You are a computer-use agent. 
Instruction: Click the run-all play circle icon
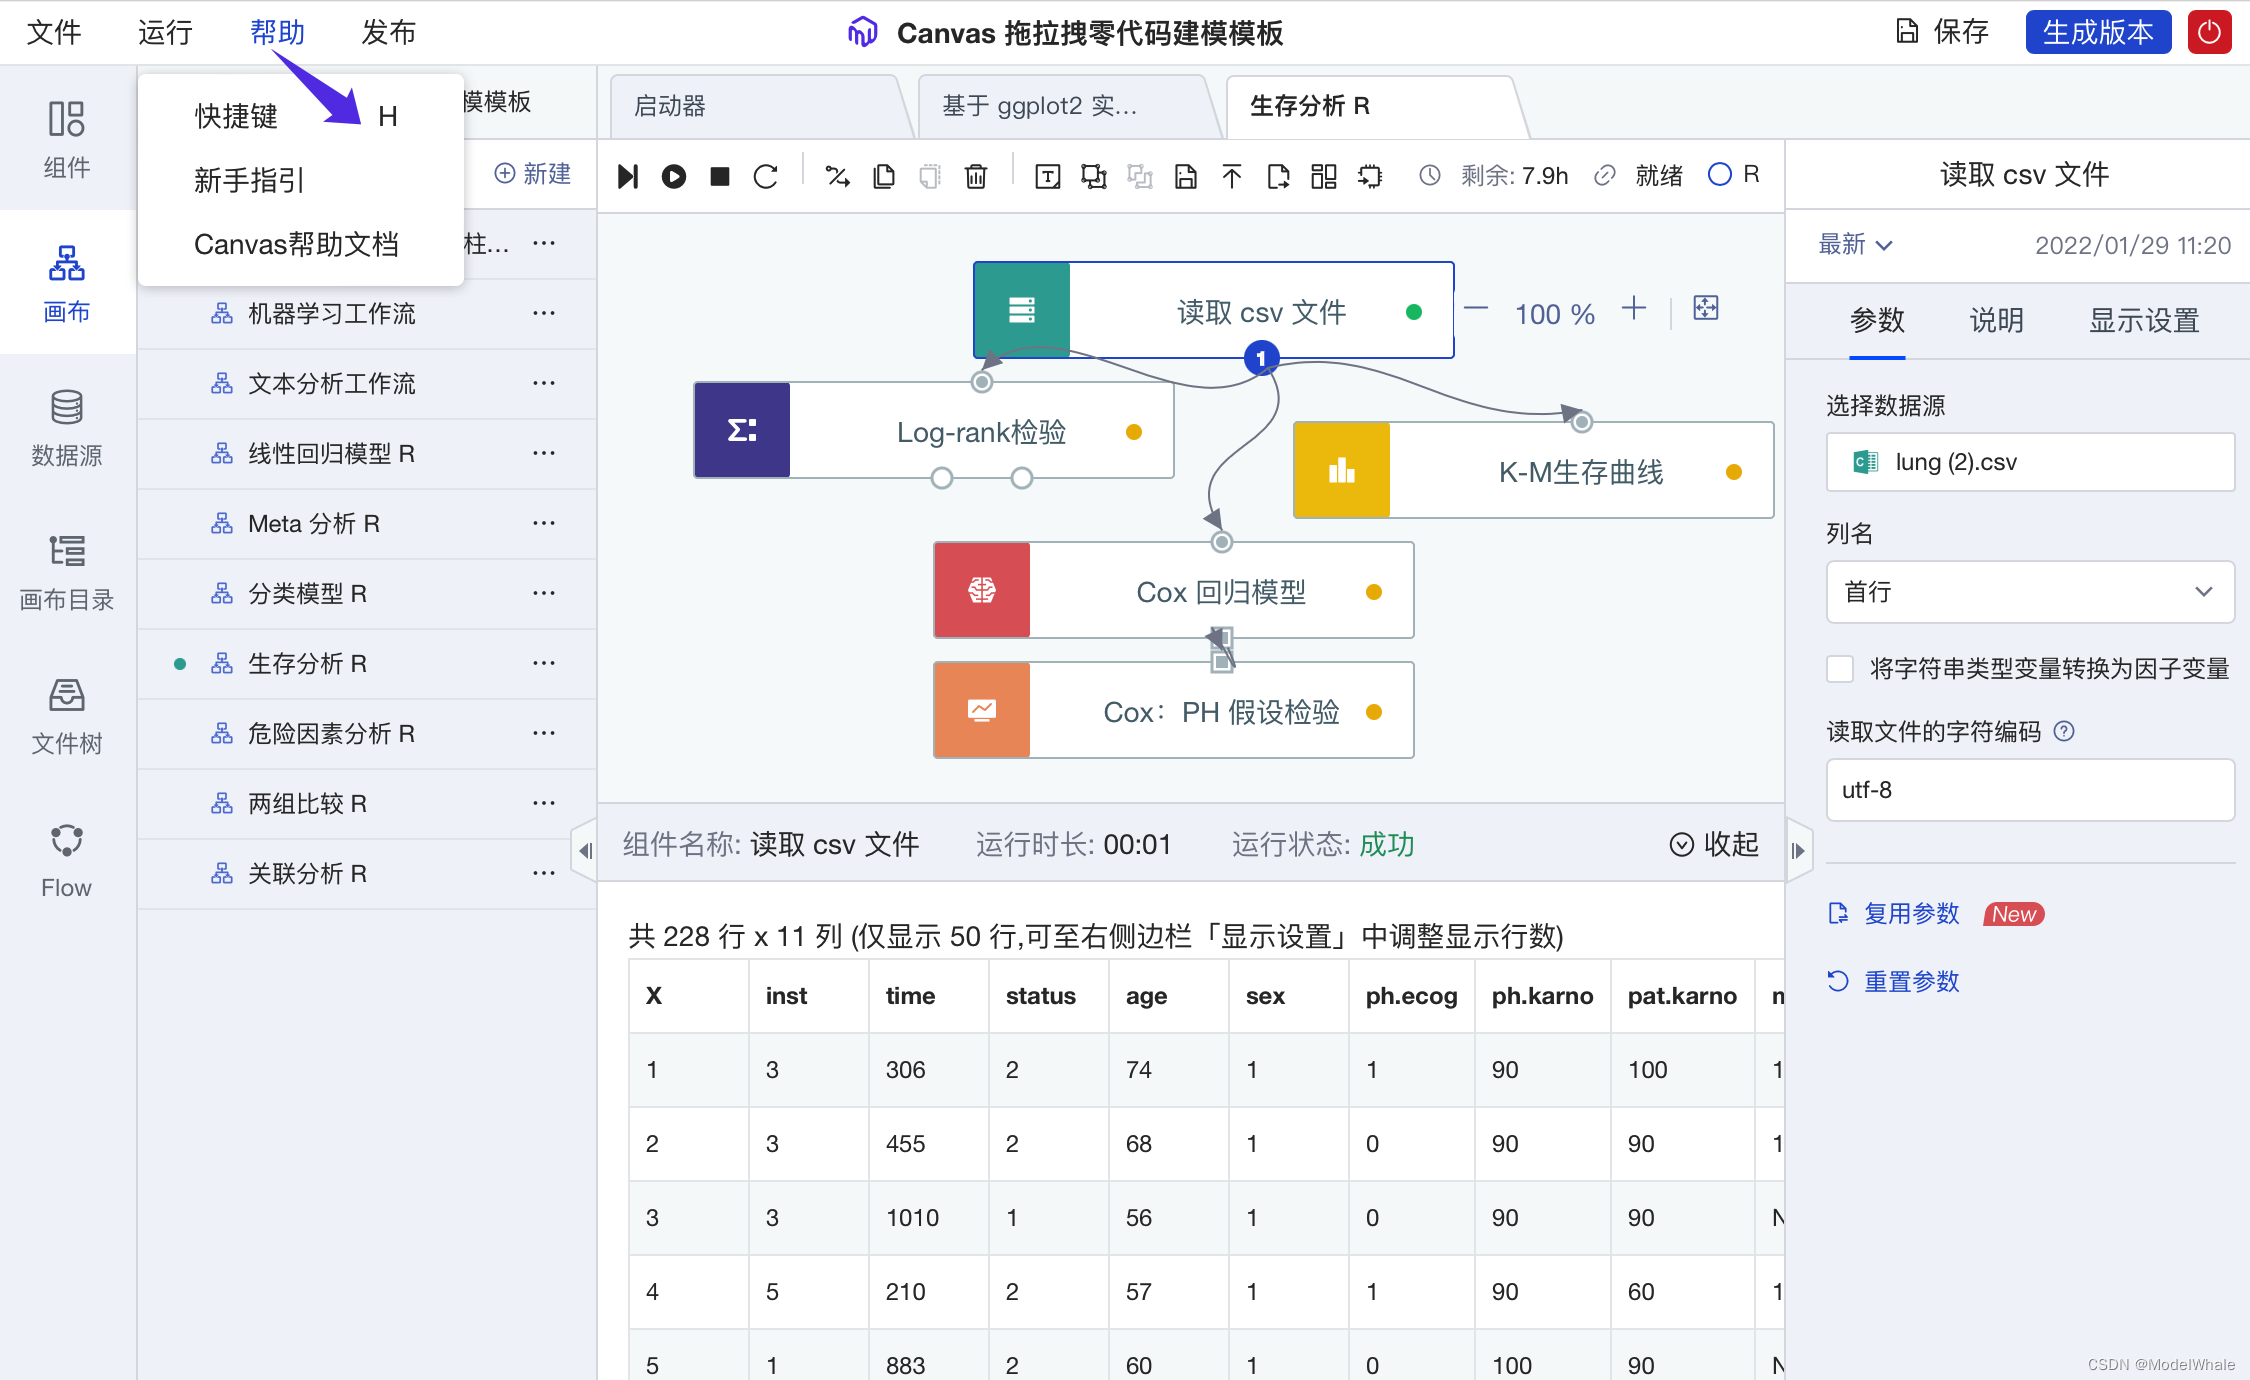[673, 177]
